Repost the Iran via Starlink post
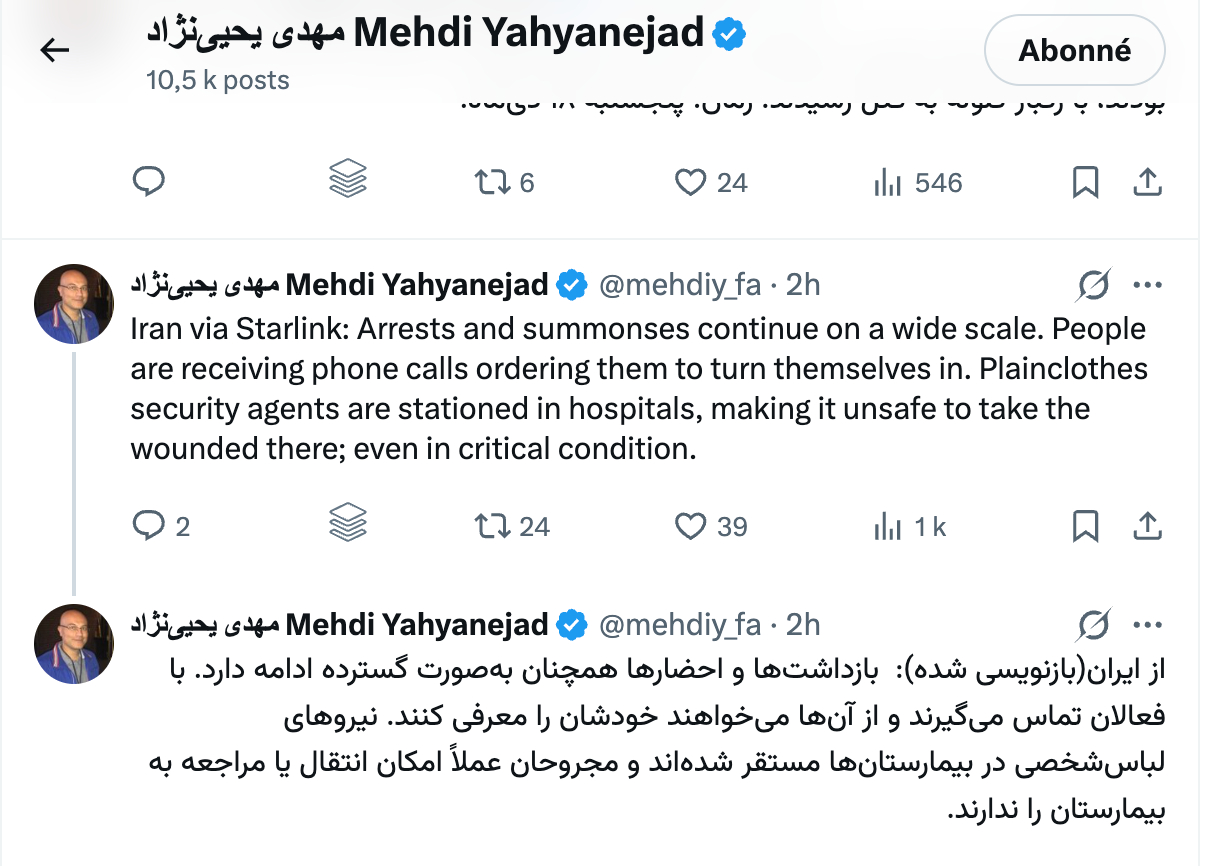 click(x=492, y=526)
